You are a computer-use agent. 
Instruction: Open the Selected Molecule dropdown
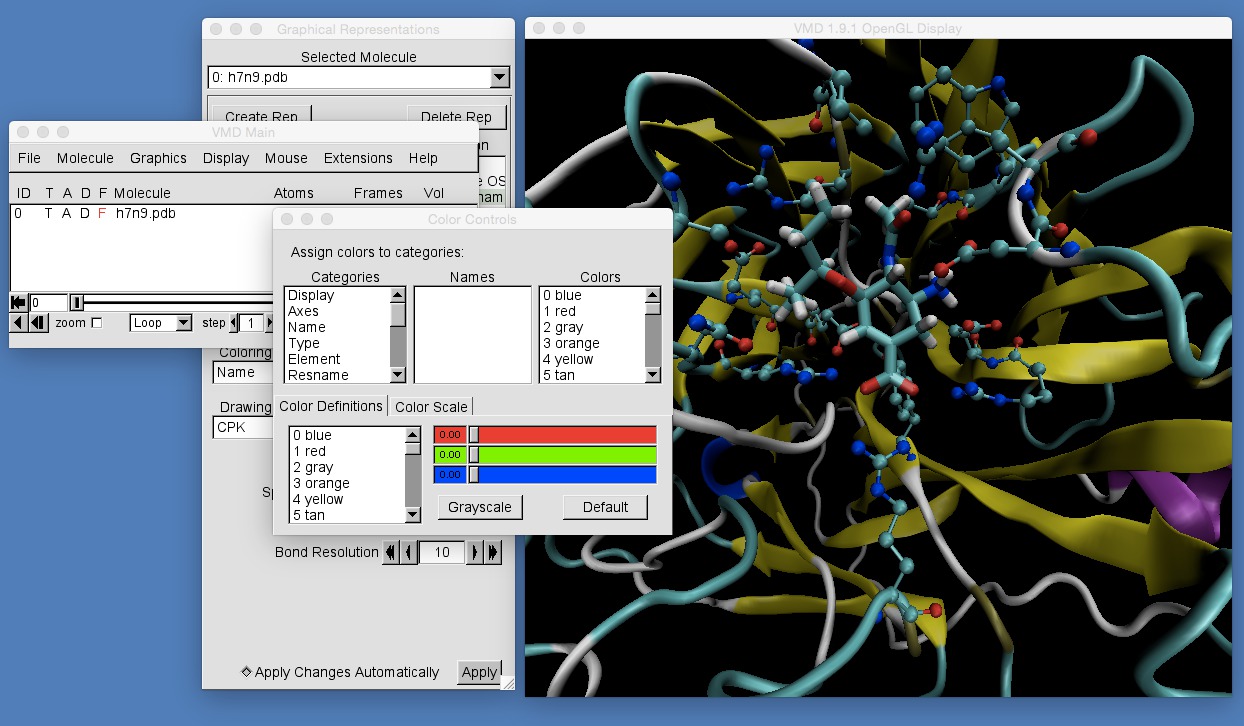point(498,77)
